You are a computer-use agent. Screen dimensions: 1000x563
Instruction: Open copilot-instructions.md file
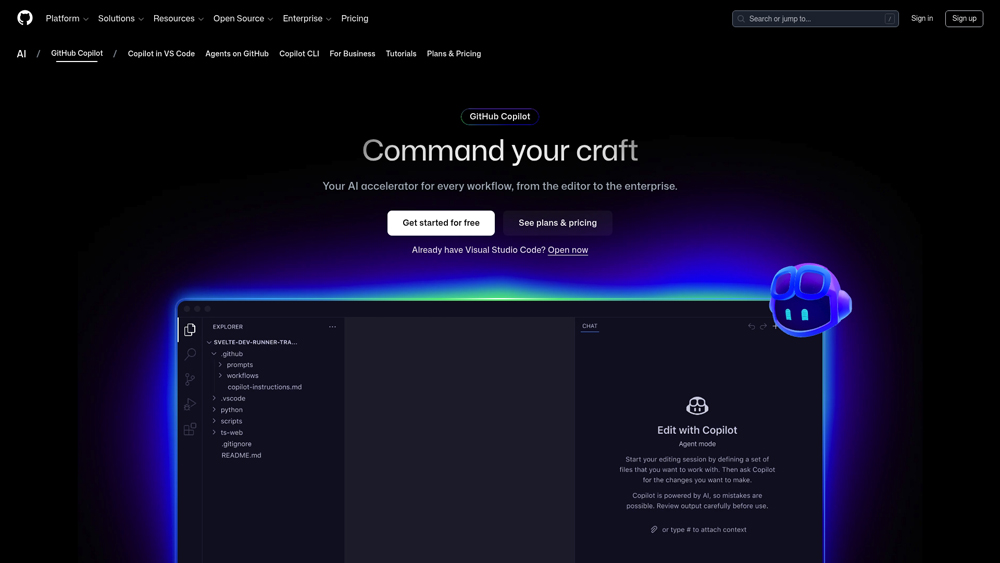(265, 387)
